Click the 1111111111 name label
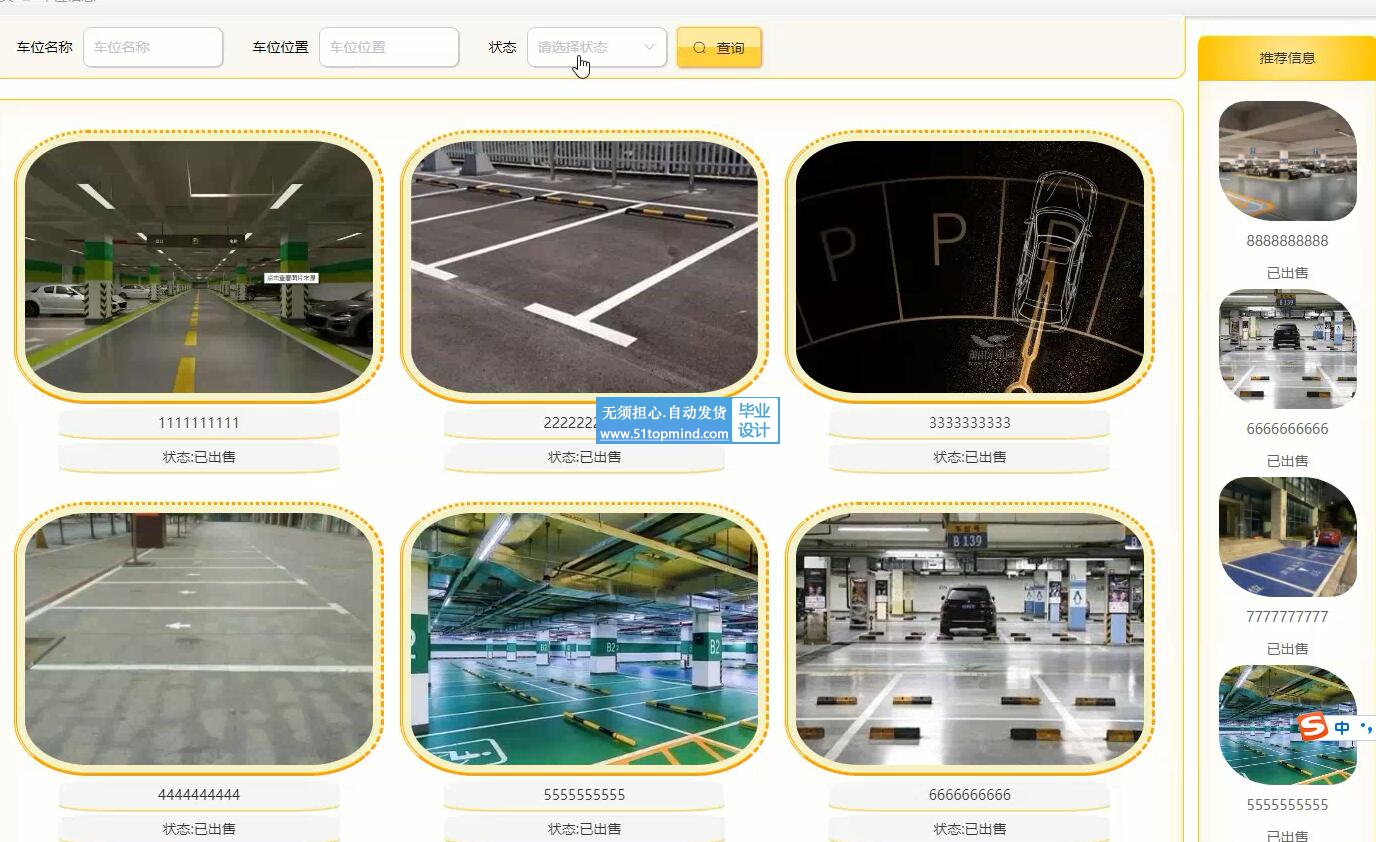Image resolution: width=1376 pixels, height=842 pixels. click(x=199, y=423)
